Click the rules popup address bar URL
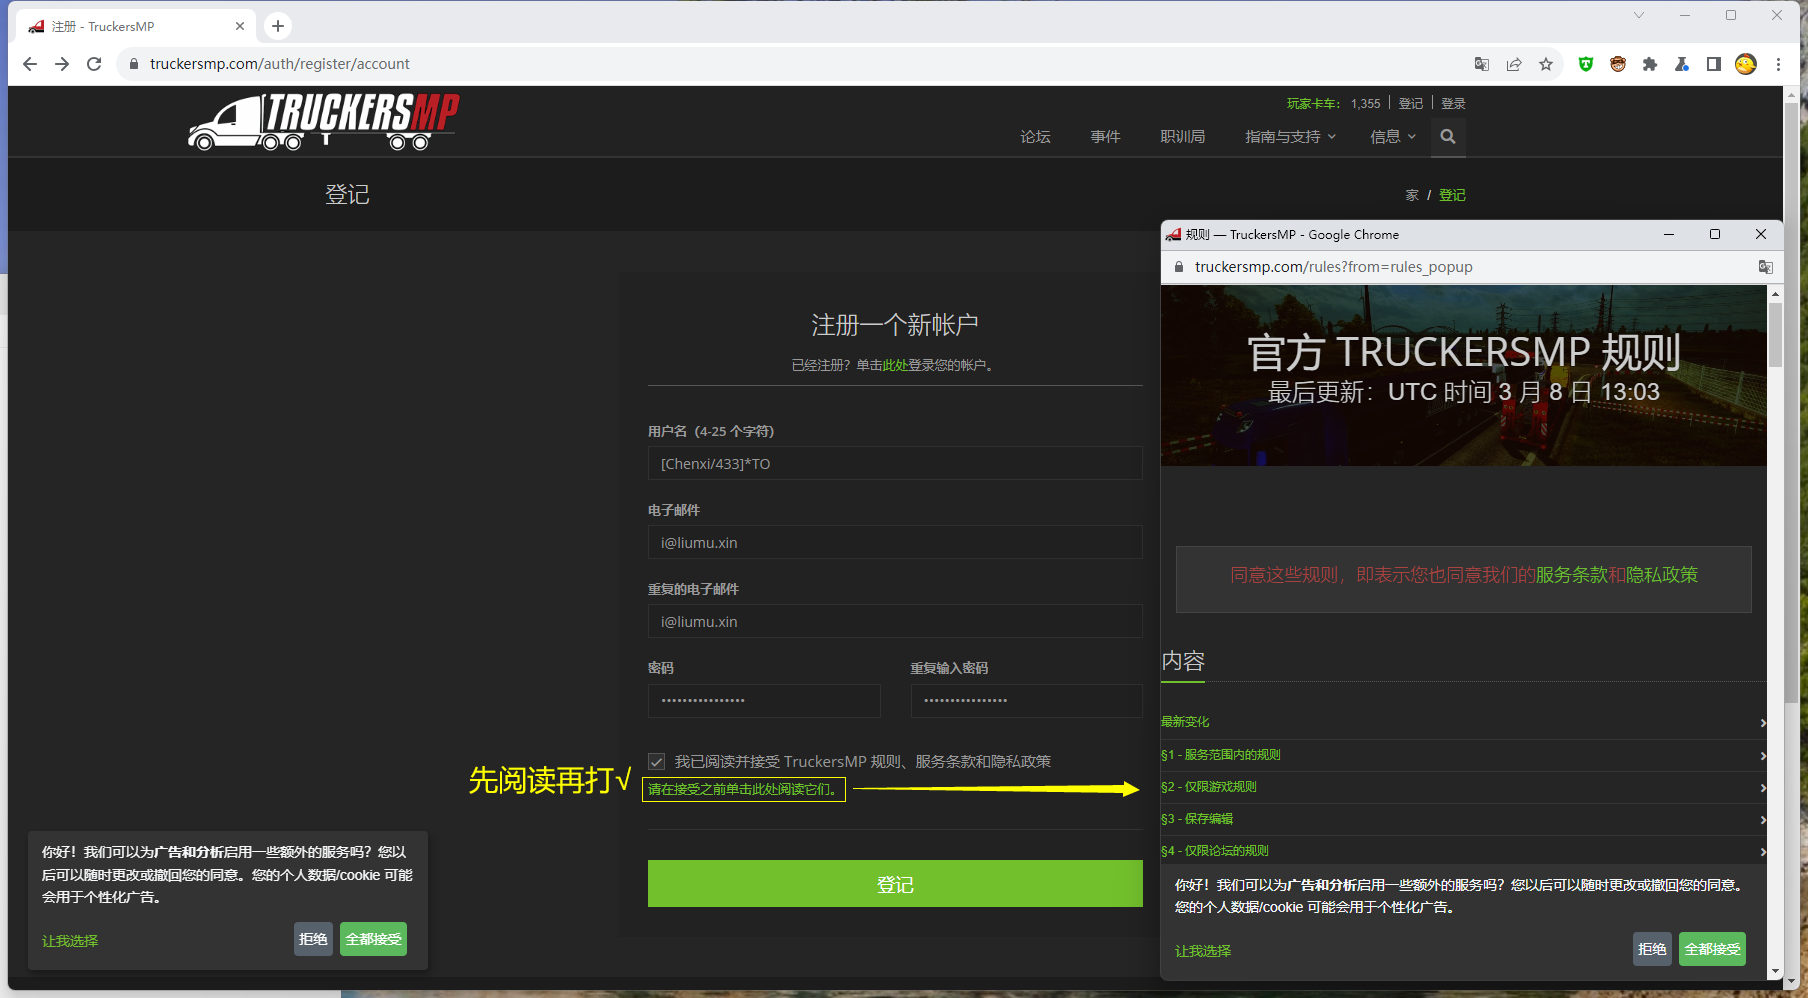1808x998 pixels. [x=1333, y=267]
